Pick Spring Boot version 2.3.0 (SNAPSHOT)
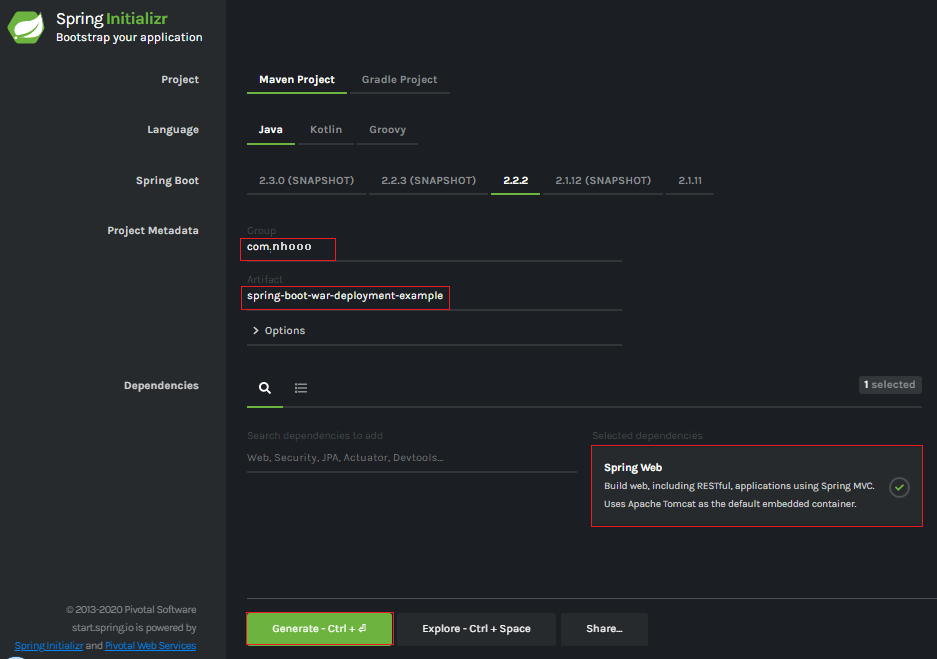Viewport: 937px width, 659px height. [x=306, y=181]
